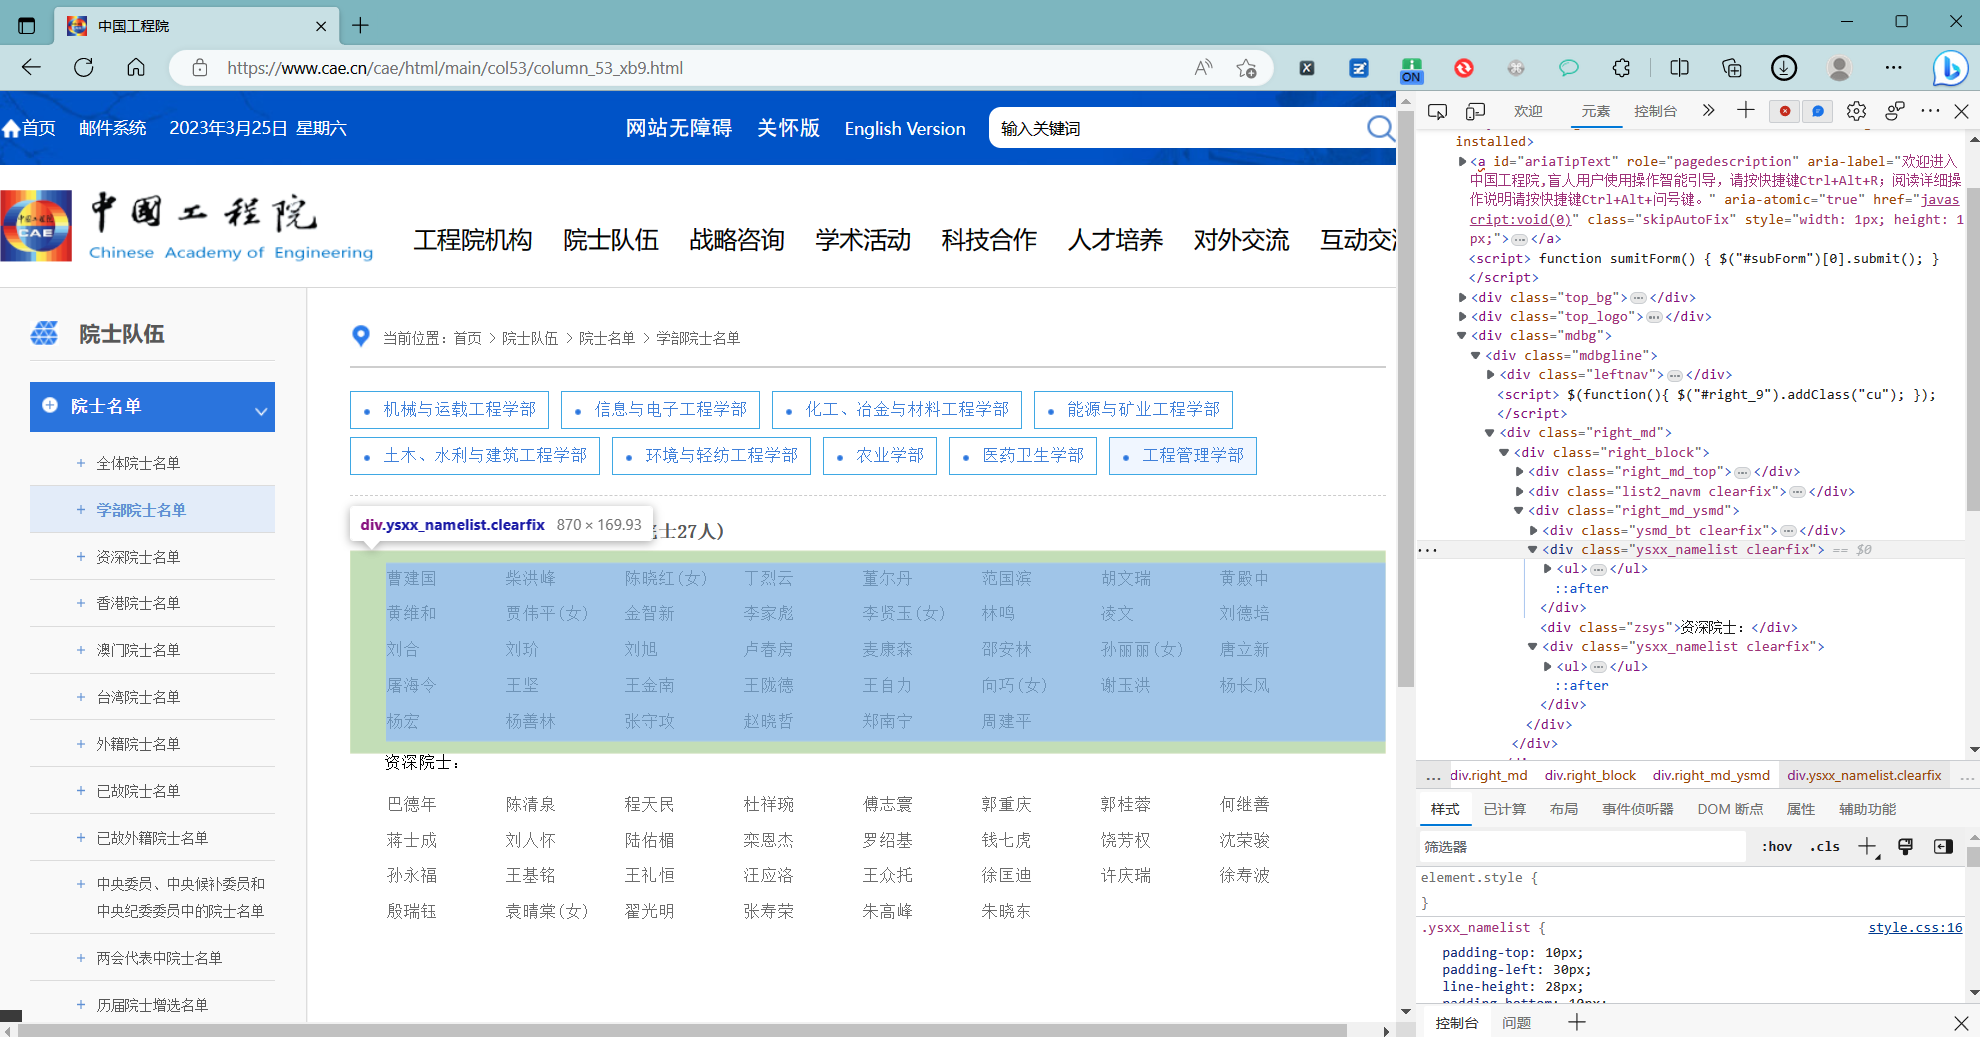The width and height of the screenshot is (1980, 1037).
Task: Switch to the 元素 DevTools tab
Action: pos(1595,111)
